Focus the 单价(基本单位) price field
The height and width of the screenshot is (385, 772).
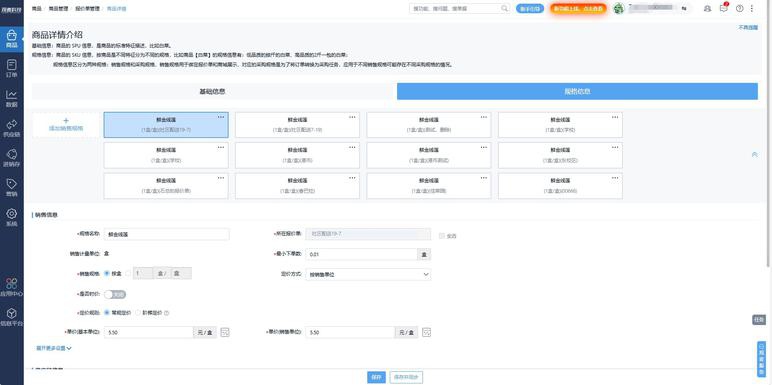point(149,332)
